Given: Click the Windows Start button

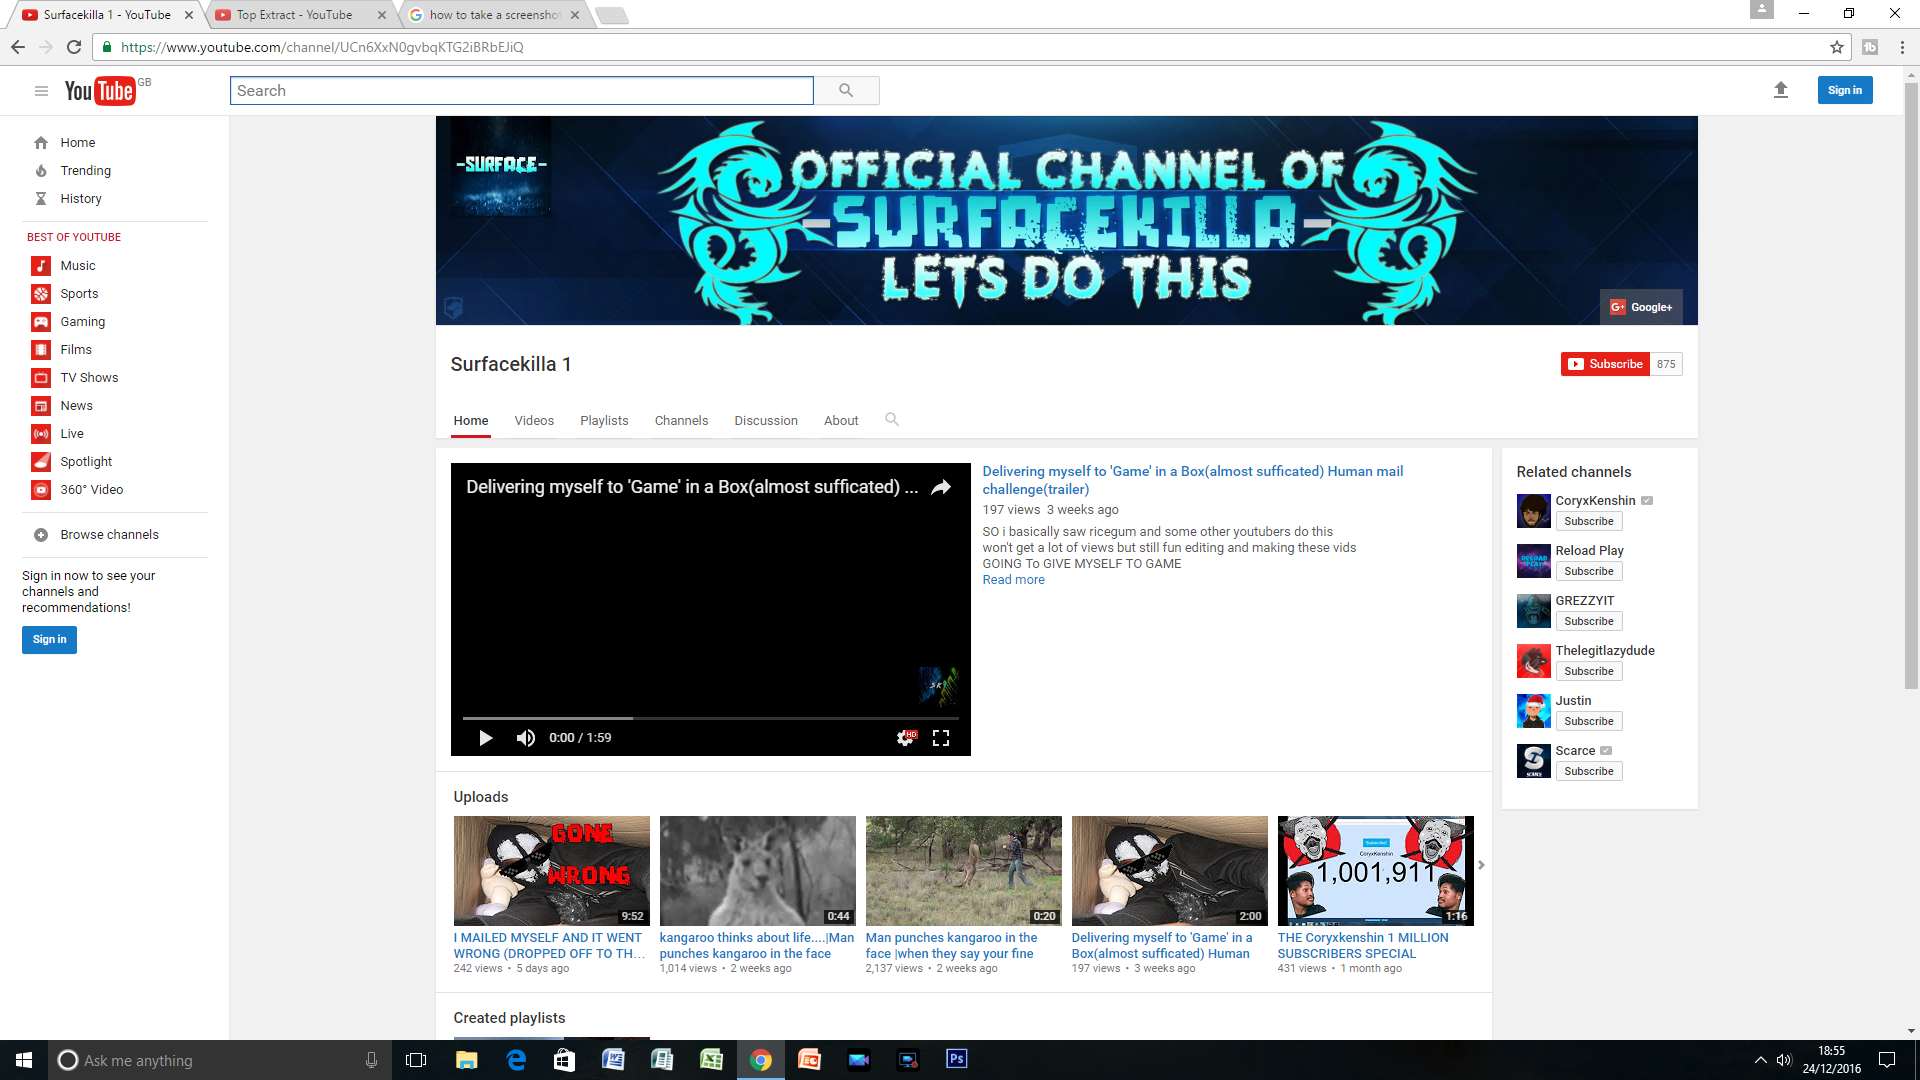Looking at the screenshot, I should [24, 1060].
